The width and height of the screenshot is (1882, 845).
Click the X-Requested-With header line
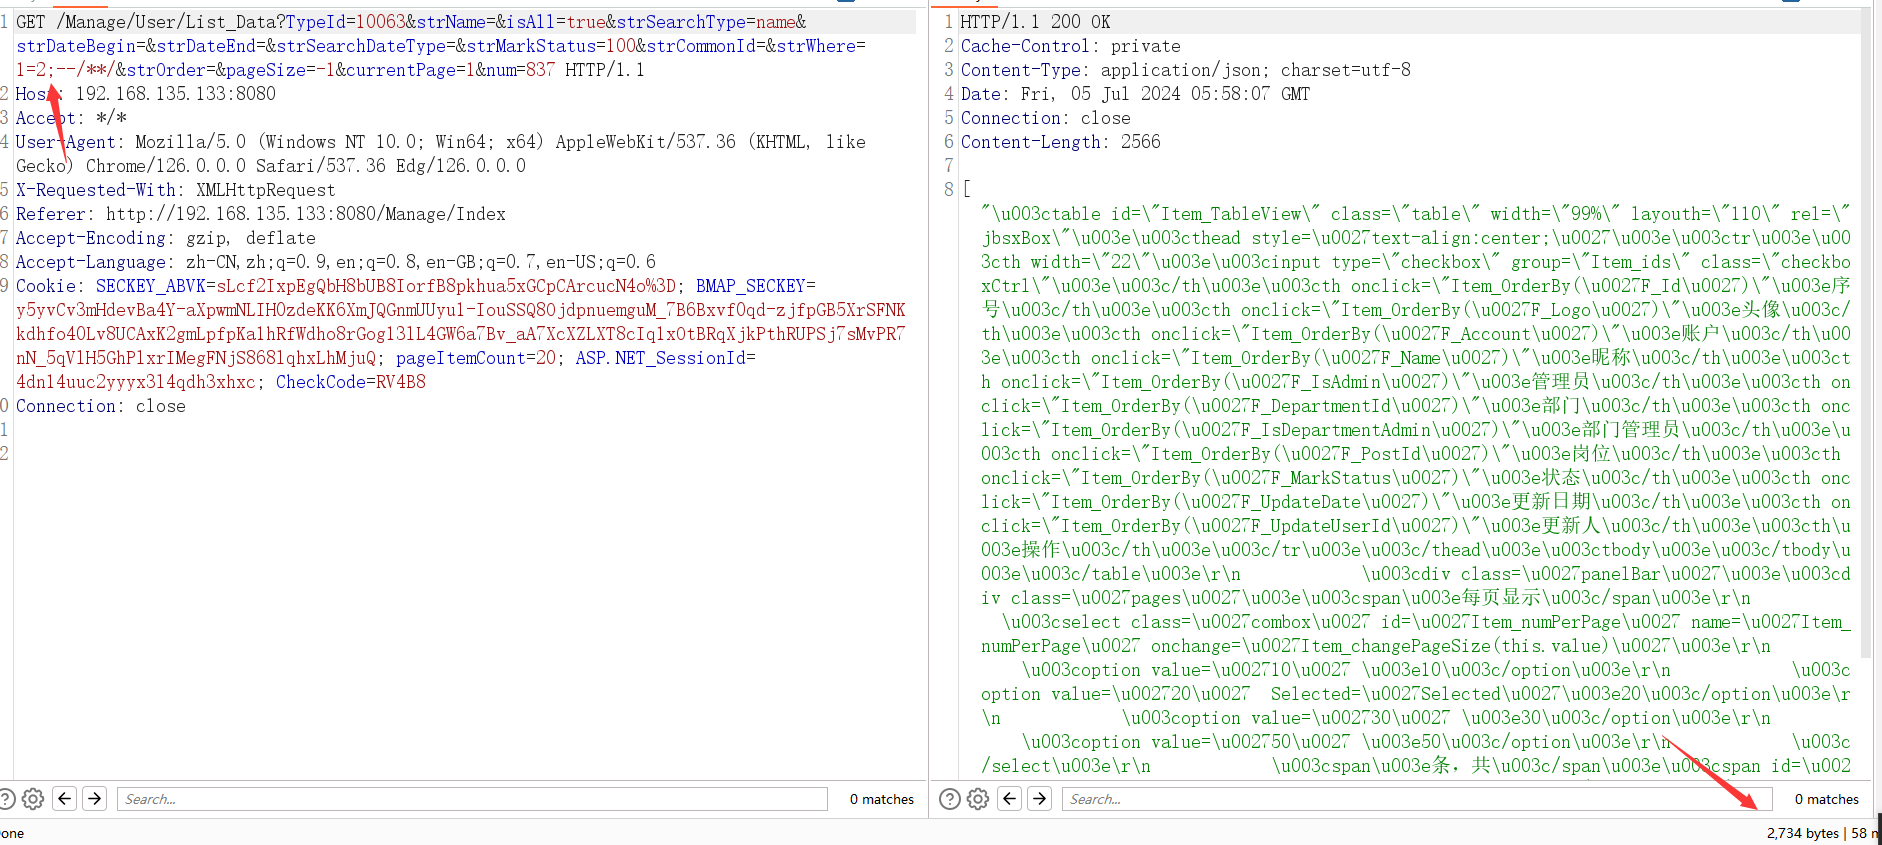coord(175,190)
